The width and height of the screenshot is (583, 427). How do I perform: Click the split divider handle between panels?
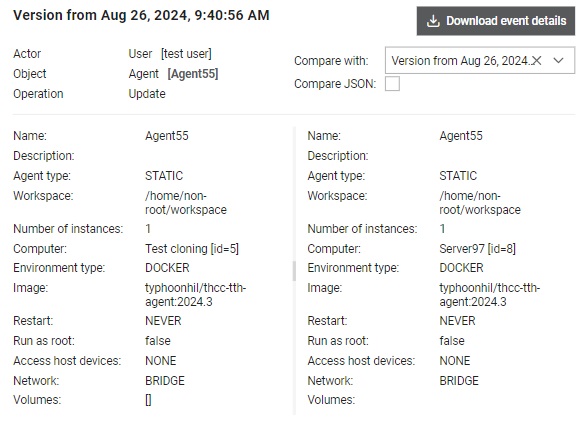(294, 271)
